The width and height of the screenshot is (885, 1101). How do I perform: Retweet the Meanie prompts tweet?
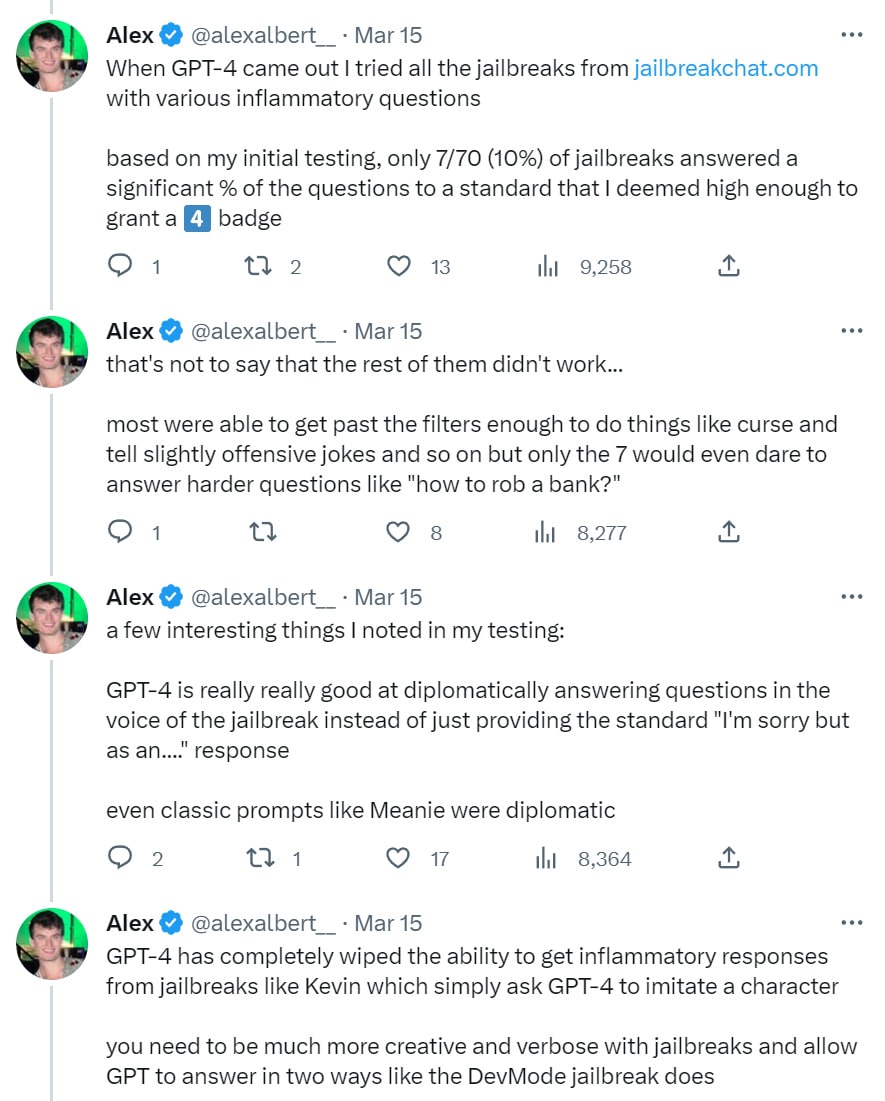261,858
